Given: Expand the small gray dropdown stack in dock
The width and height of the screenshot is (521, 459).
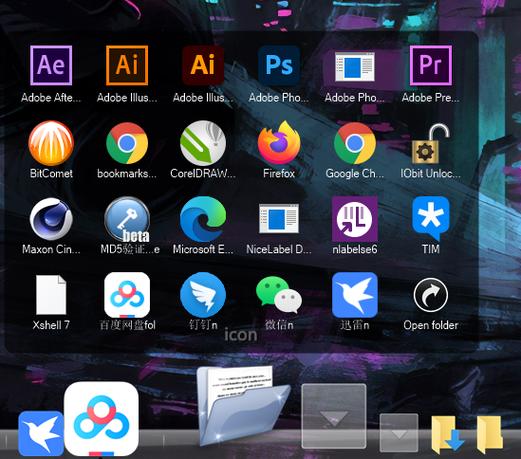Looking at the screenshot, I should [x=399, y=433].
